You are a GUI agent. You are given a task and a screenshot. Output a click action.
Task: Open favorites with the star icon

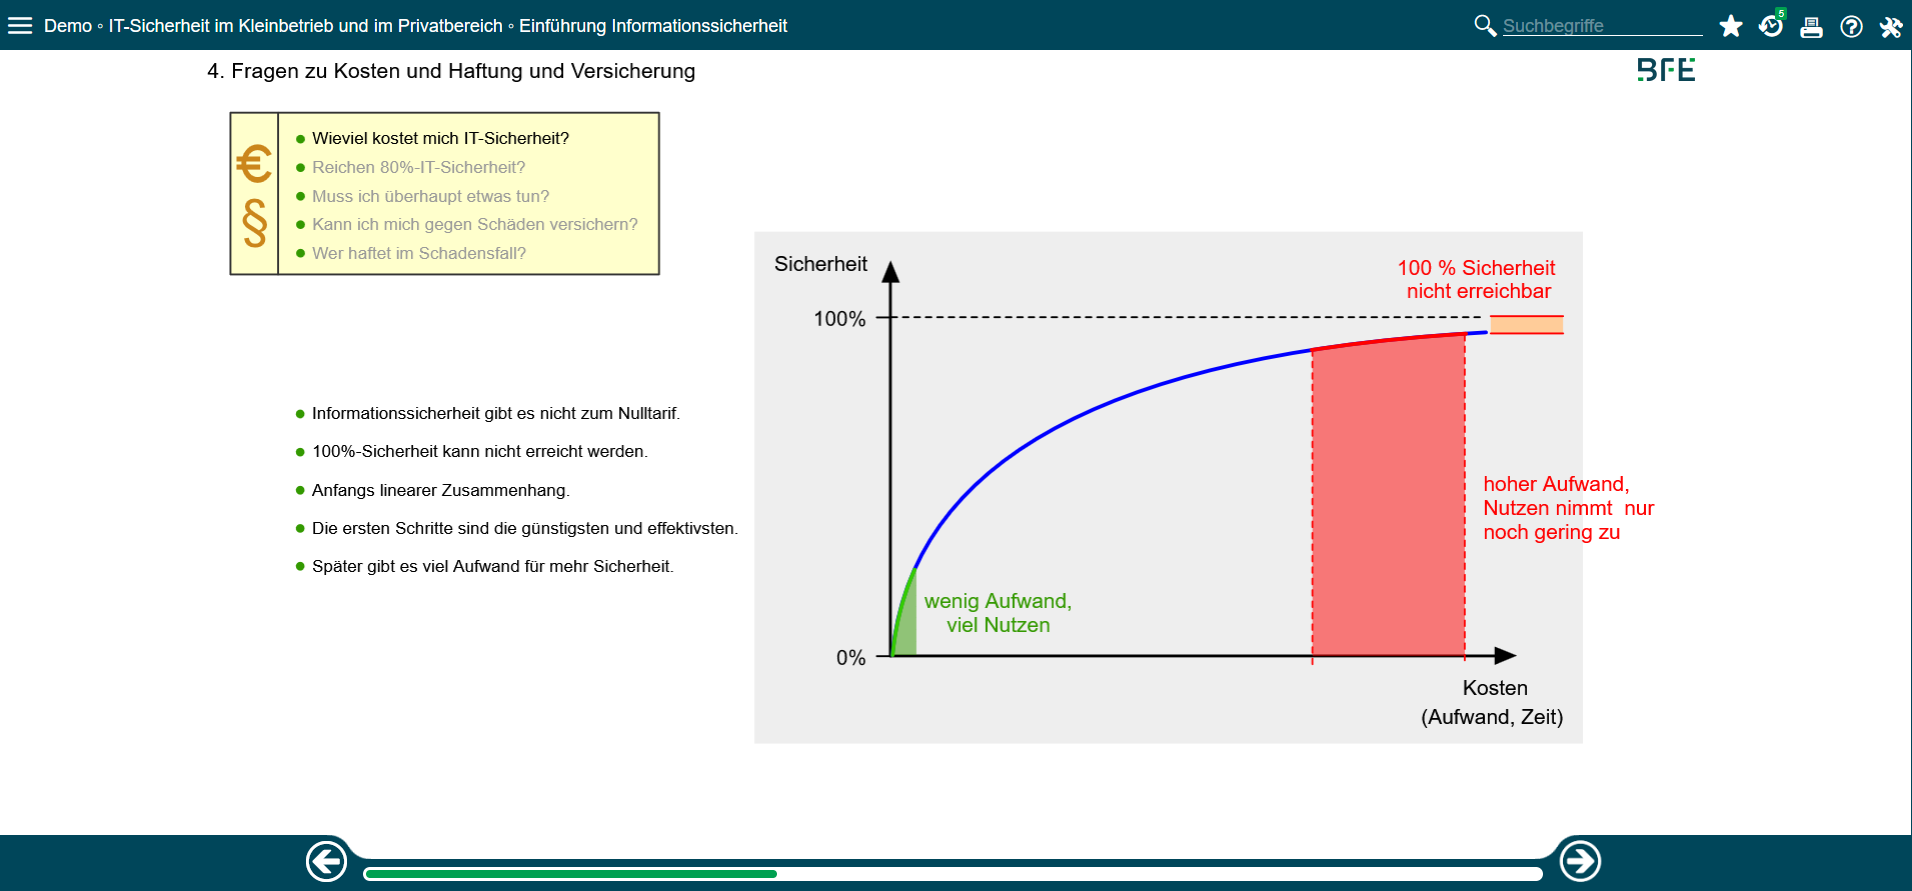pyautogui.click(x=1731, y=27)
